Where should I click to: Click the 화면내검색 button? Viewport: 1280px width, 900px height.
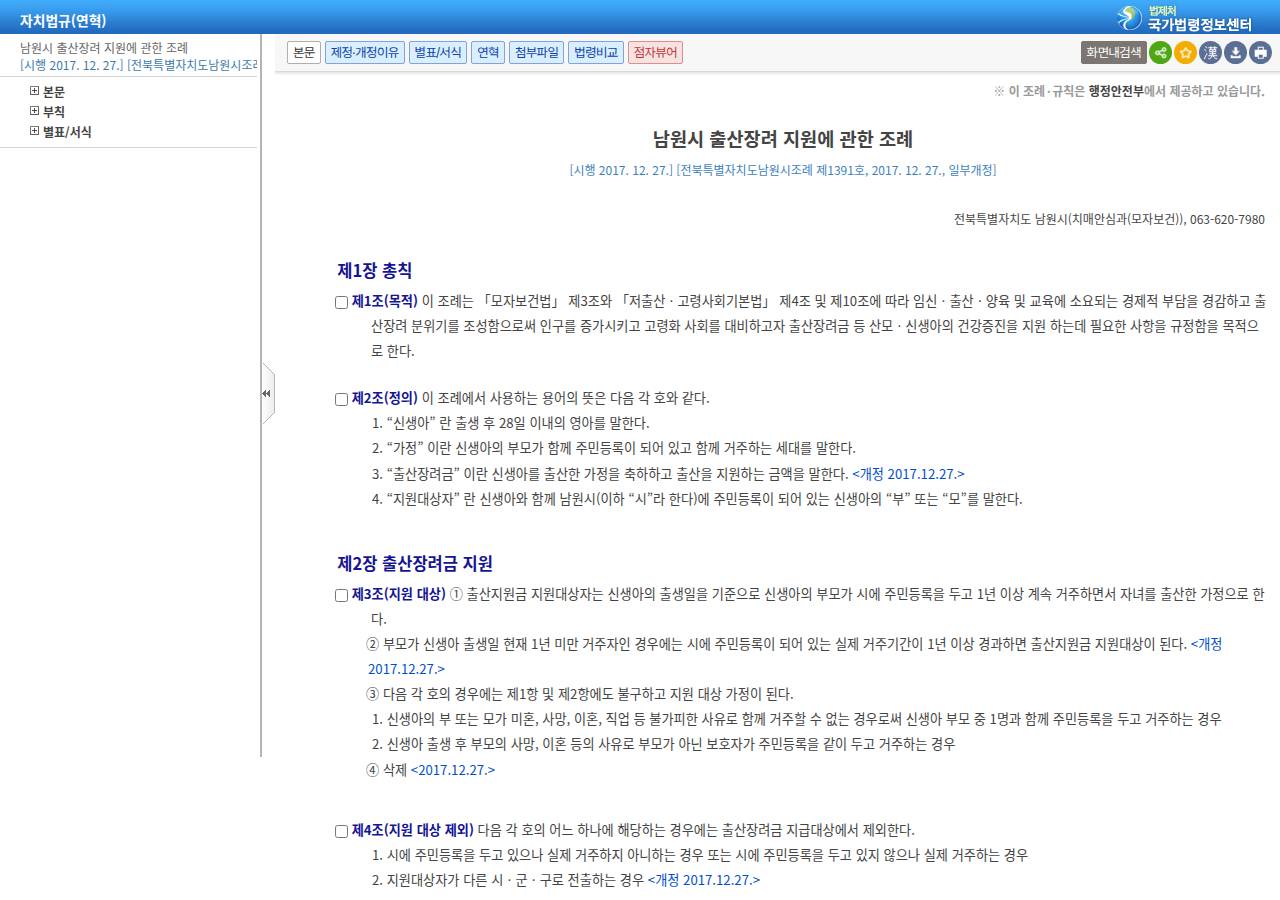point(1114,53)
